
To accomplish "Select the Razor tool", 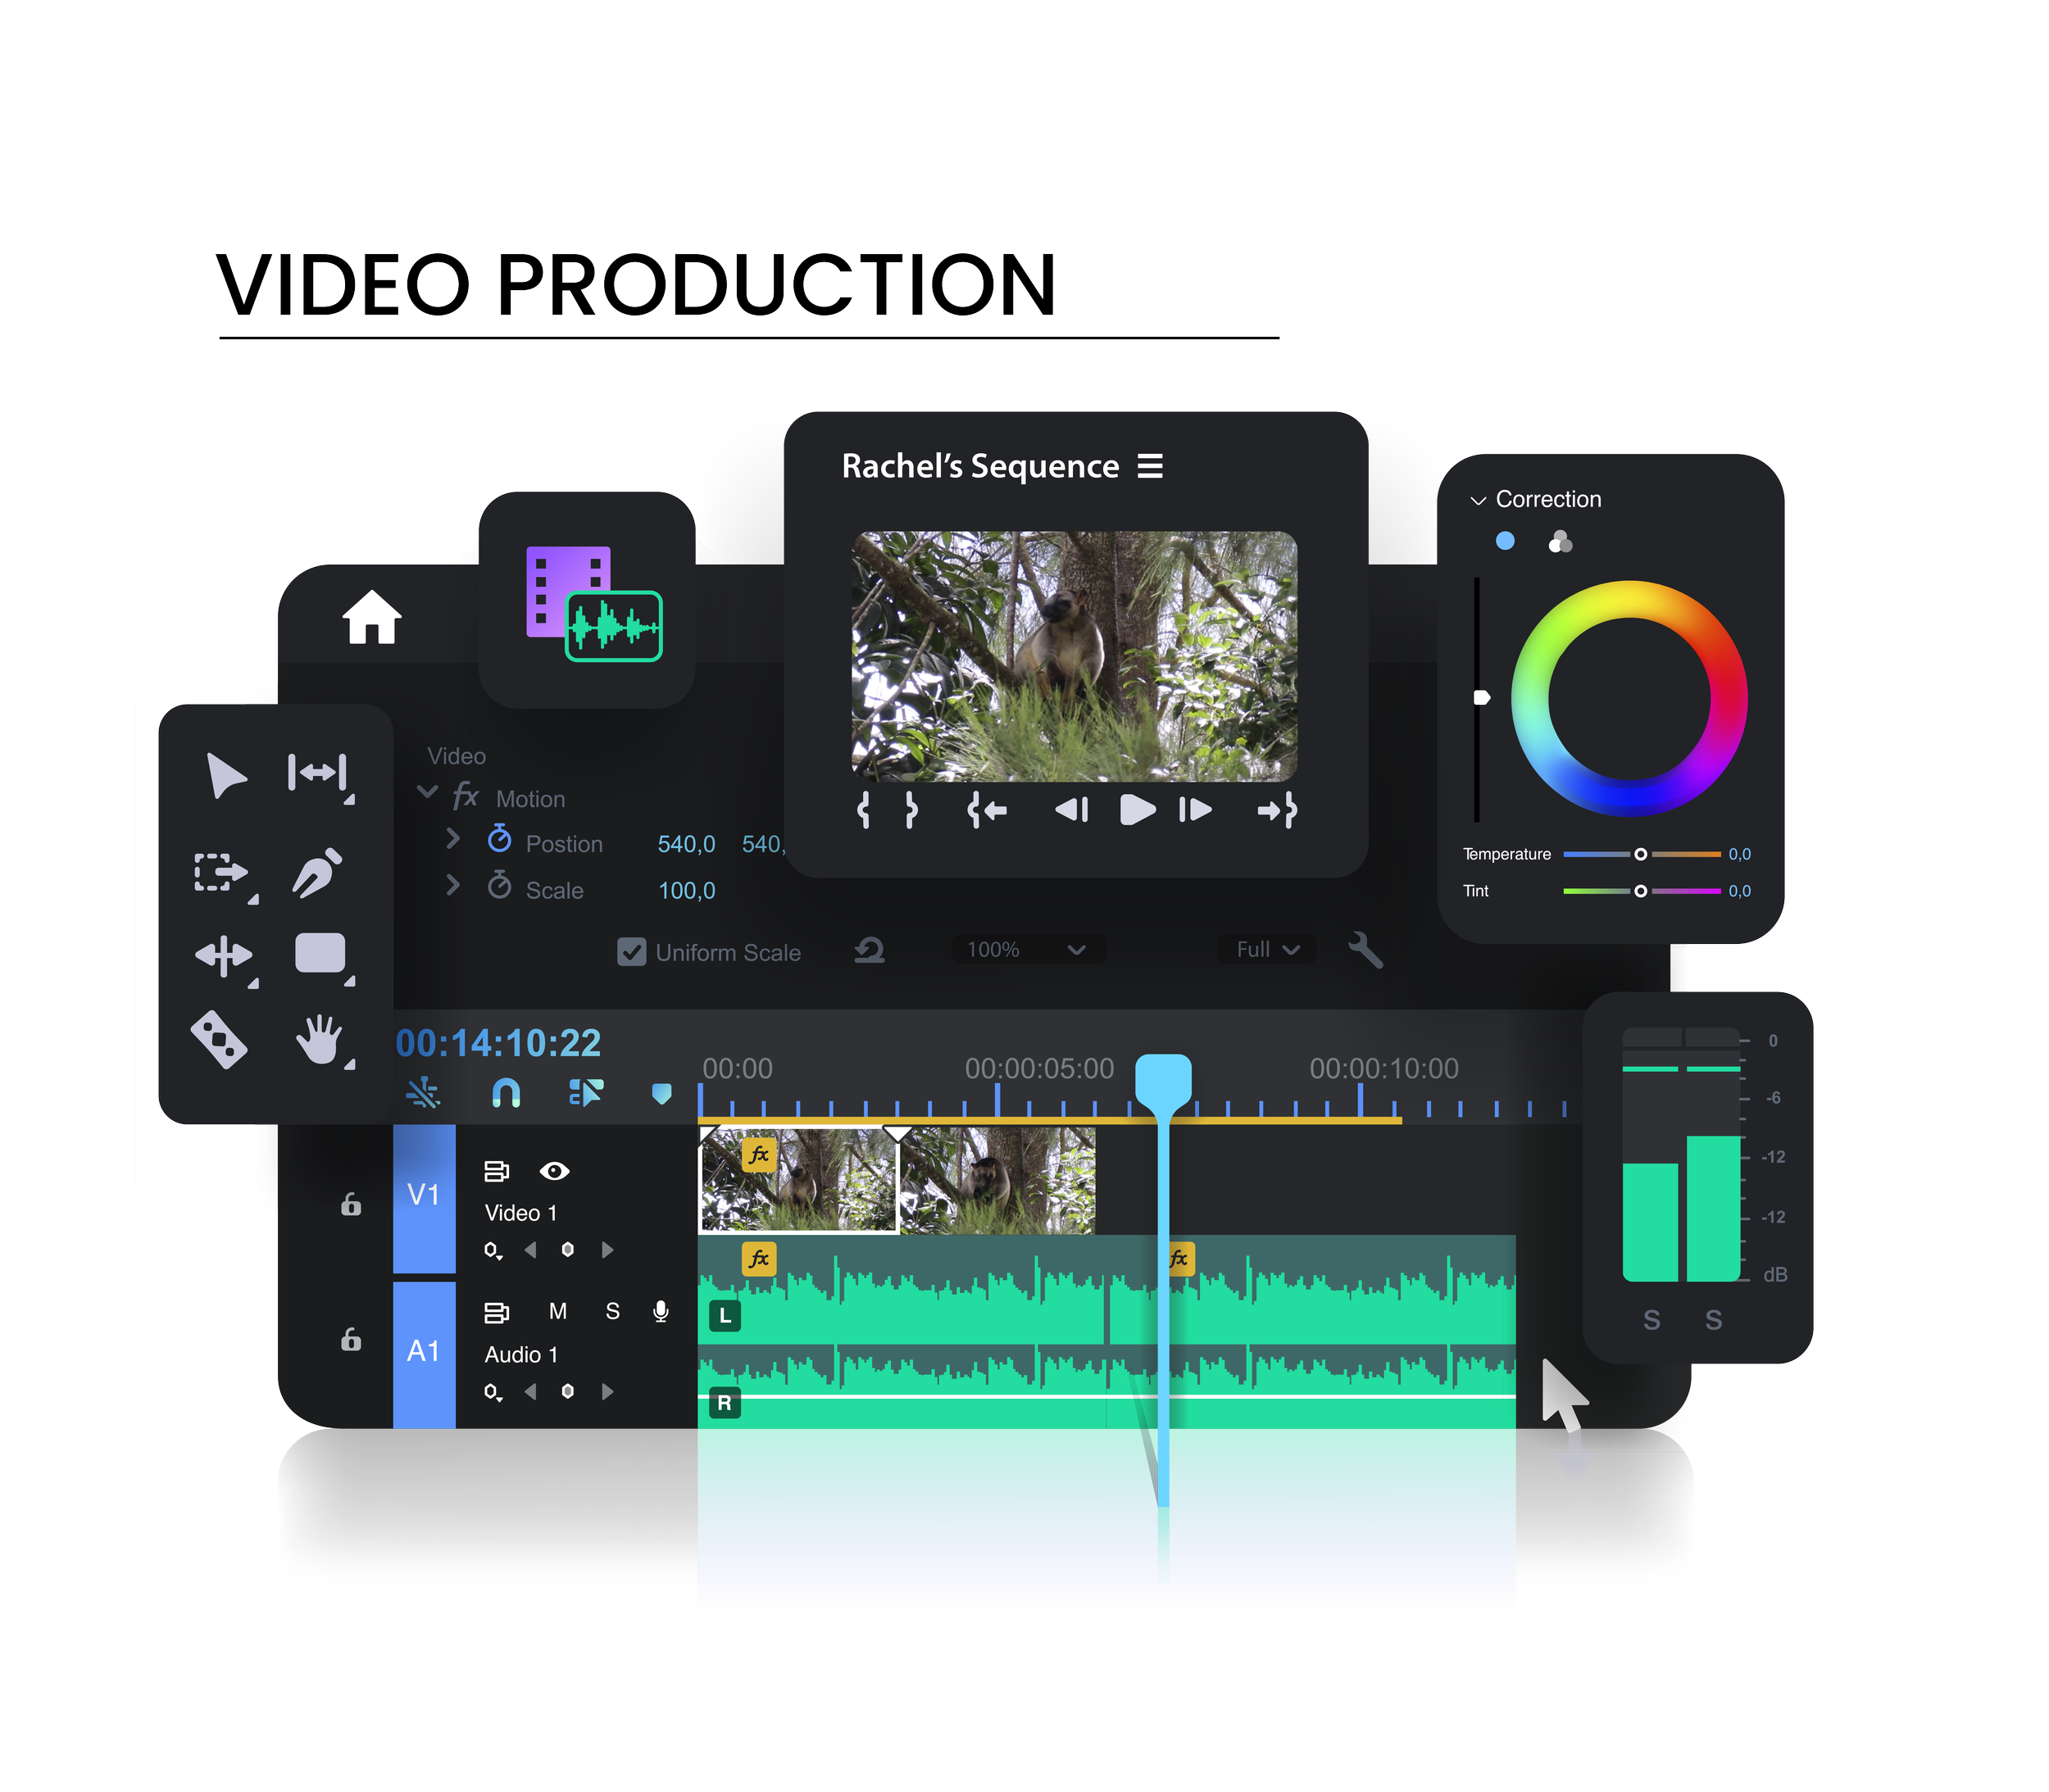I will point(220,1040).
